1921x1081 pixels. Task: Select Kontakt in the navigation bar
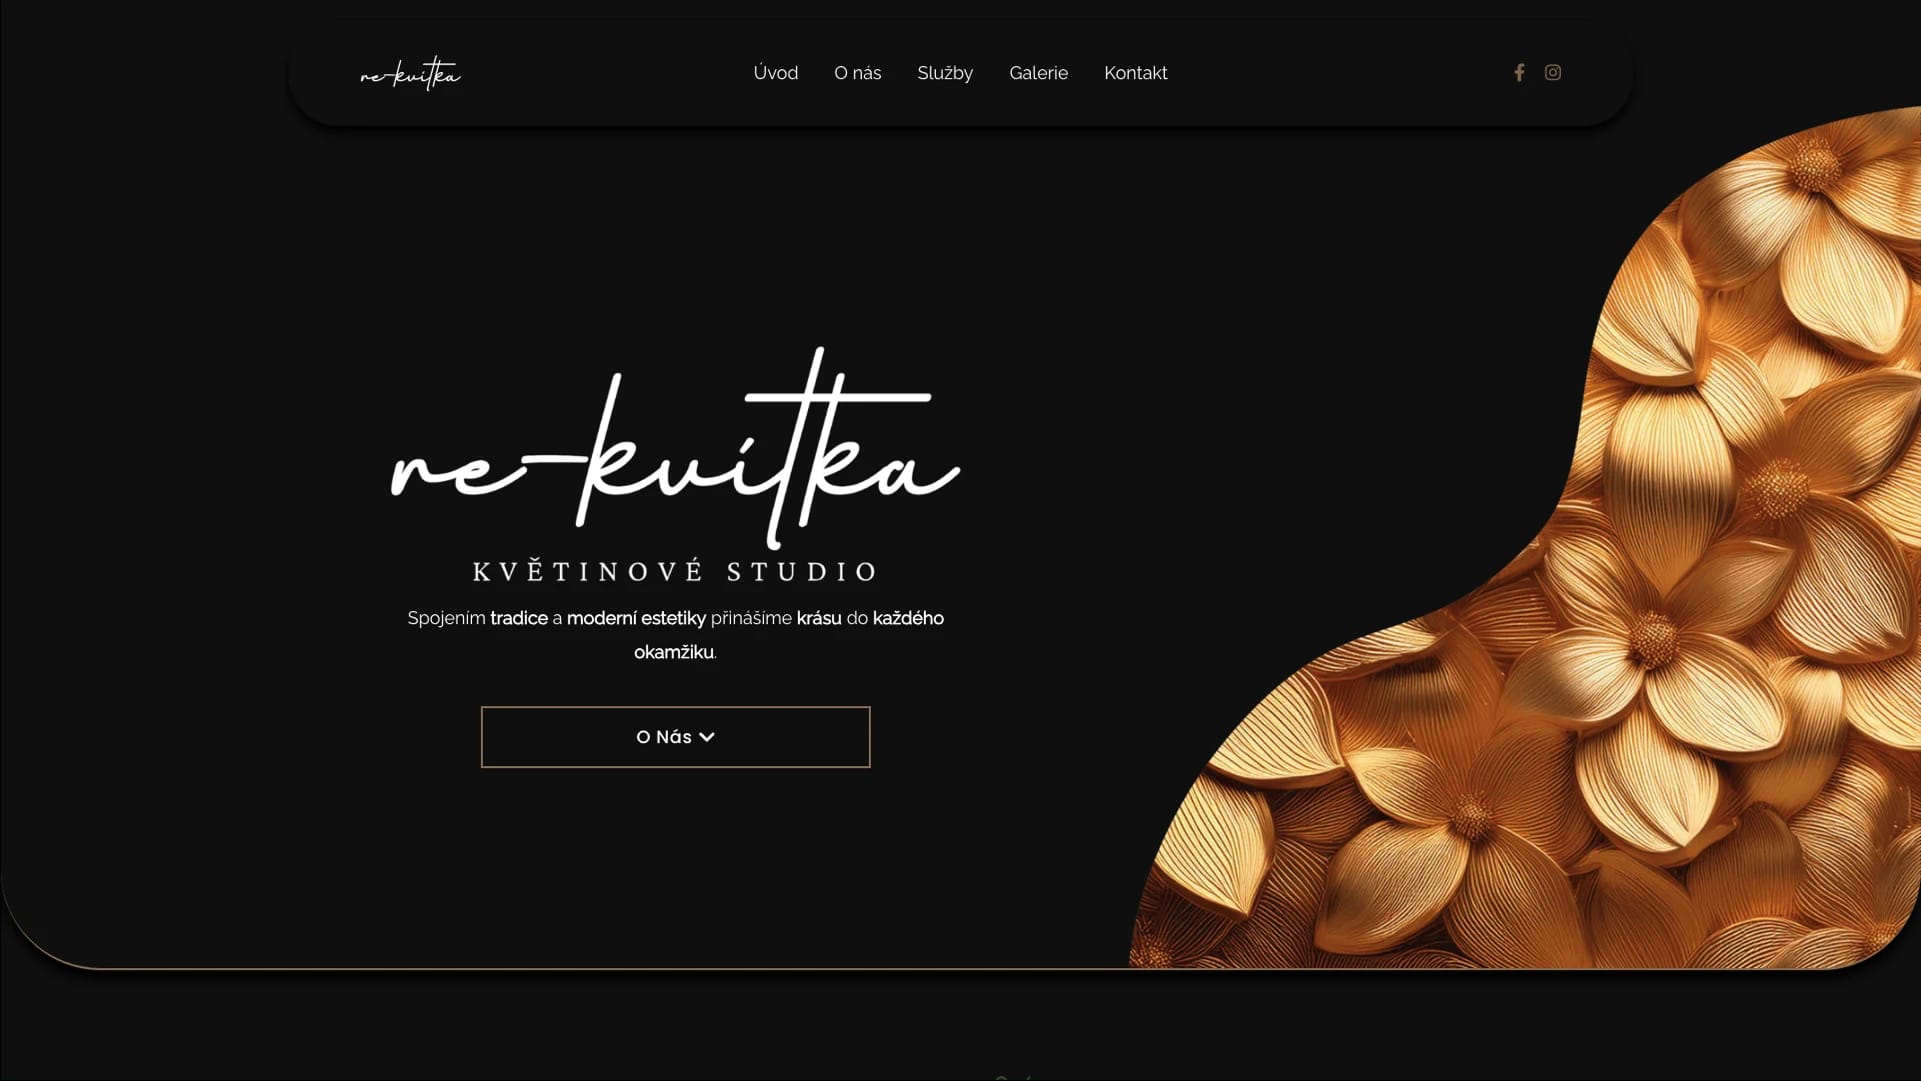(1136, 73)
